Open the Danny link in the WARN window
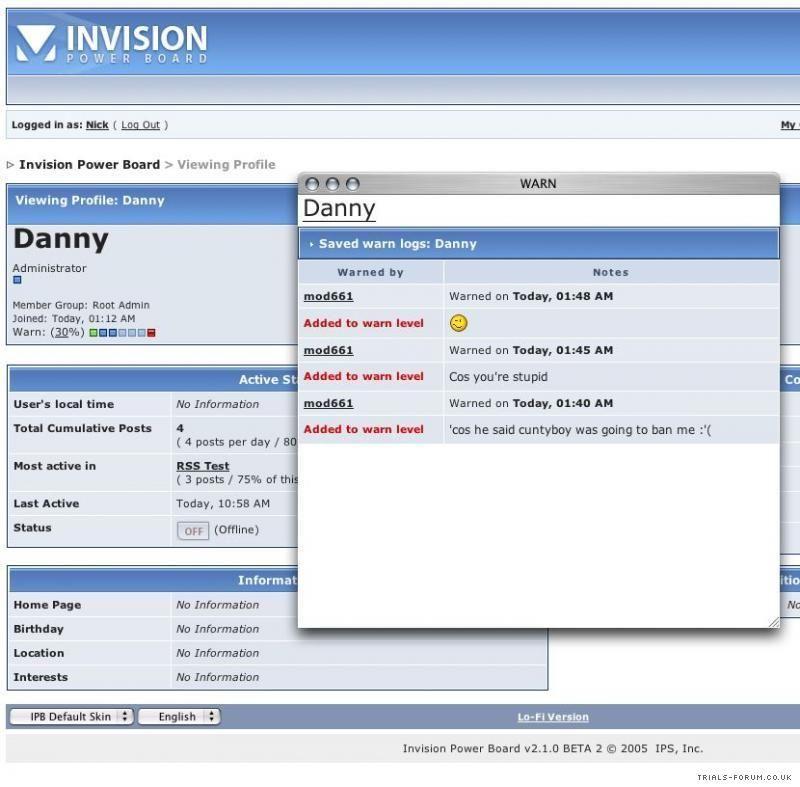Screen dimensions: 800x787 [339, 209]
